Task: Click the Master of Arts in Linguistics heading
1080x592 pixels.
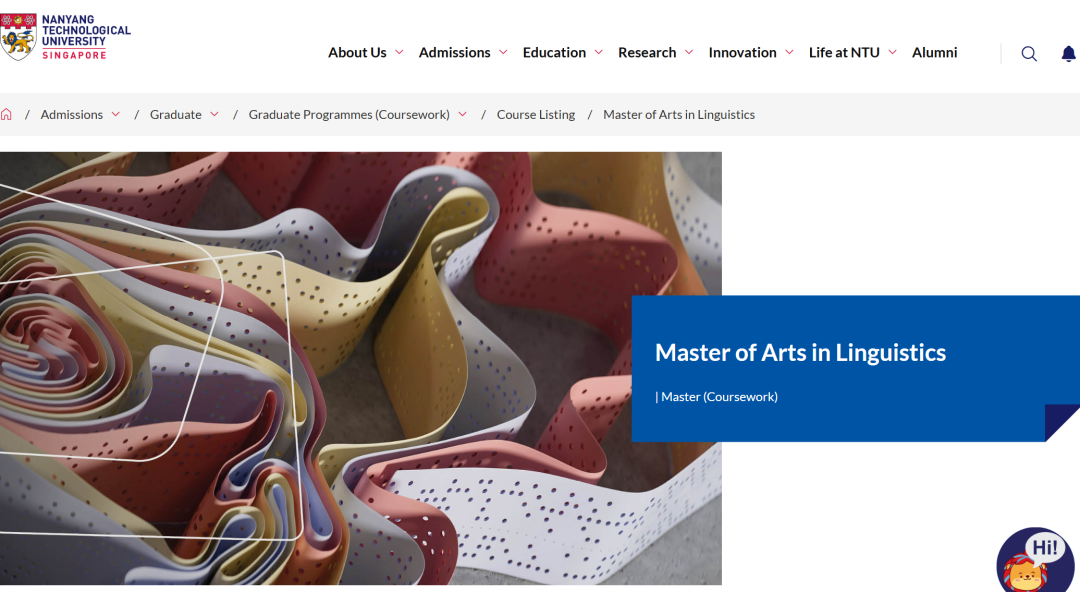Action: point(800,352)
